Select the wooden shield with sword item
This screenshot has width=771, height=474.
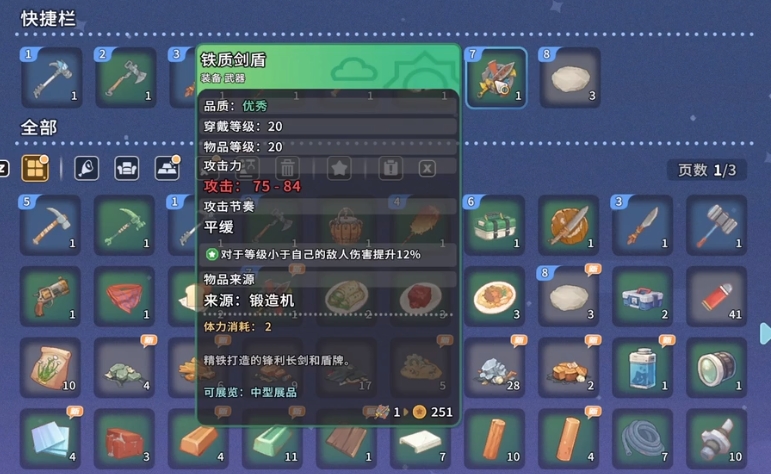click(568, 225)
